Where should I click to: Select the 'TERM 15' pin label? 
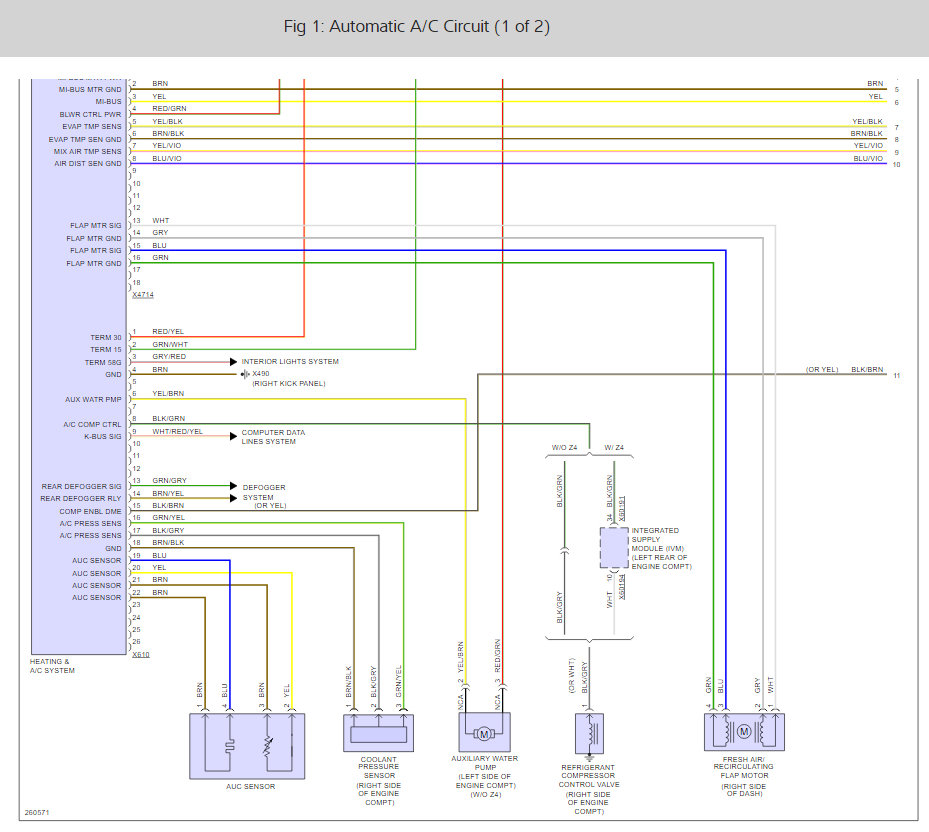point(105,350)
